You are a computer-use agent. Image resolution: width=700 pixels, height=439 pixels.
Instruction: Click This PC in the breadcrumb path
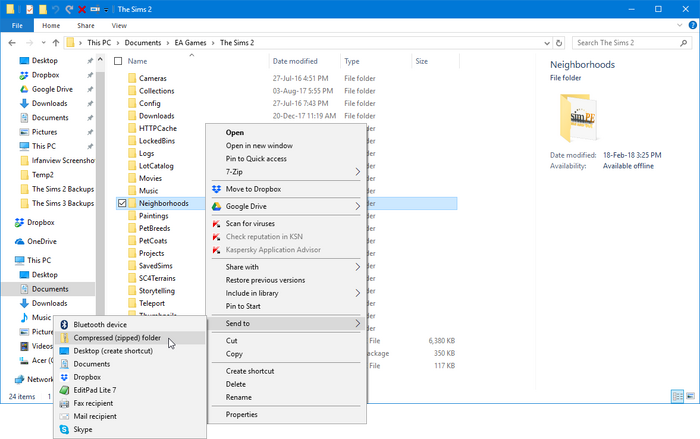point(99,43)
